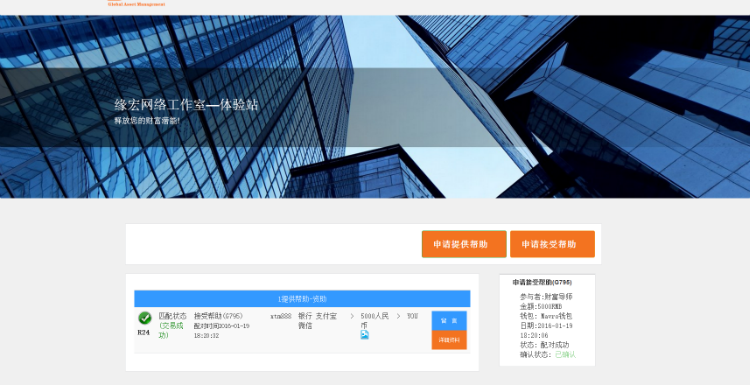
Task: Open the orange 详细资料 details button
Action: 449,340
